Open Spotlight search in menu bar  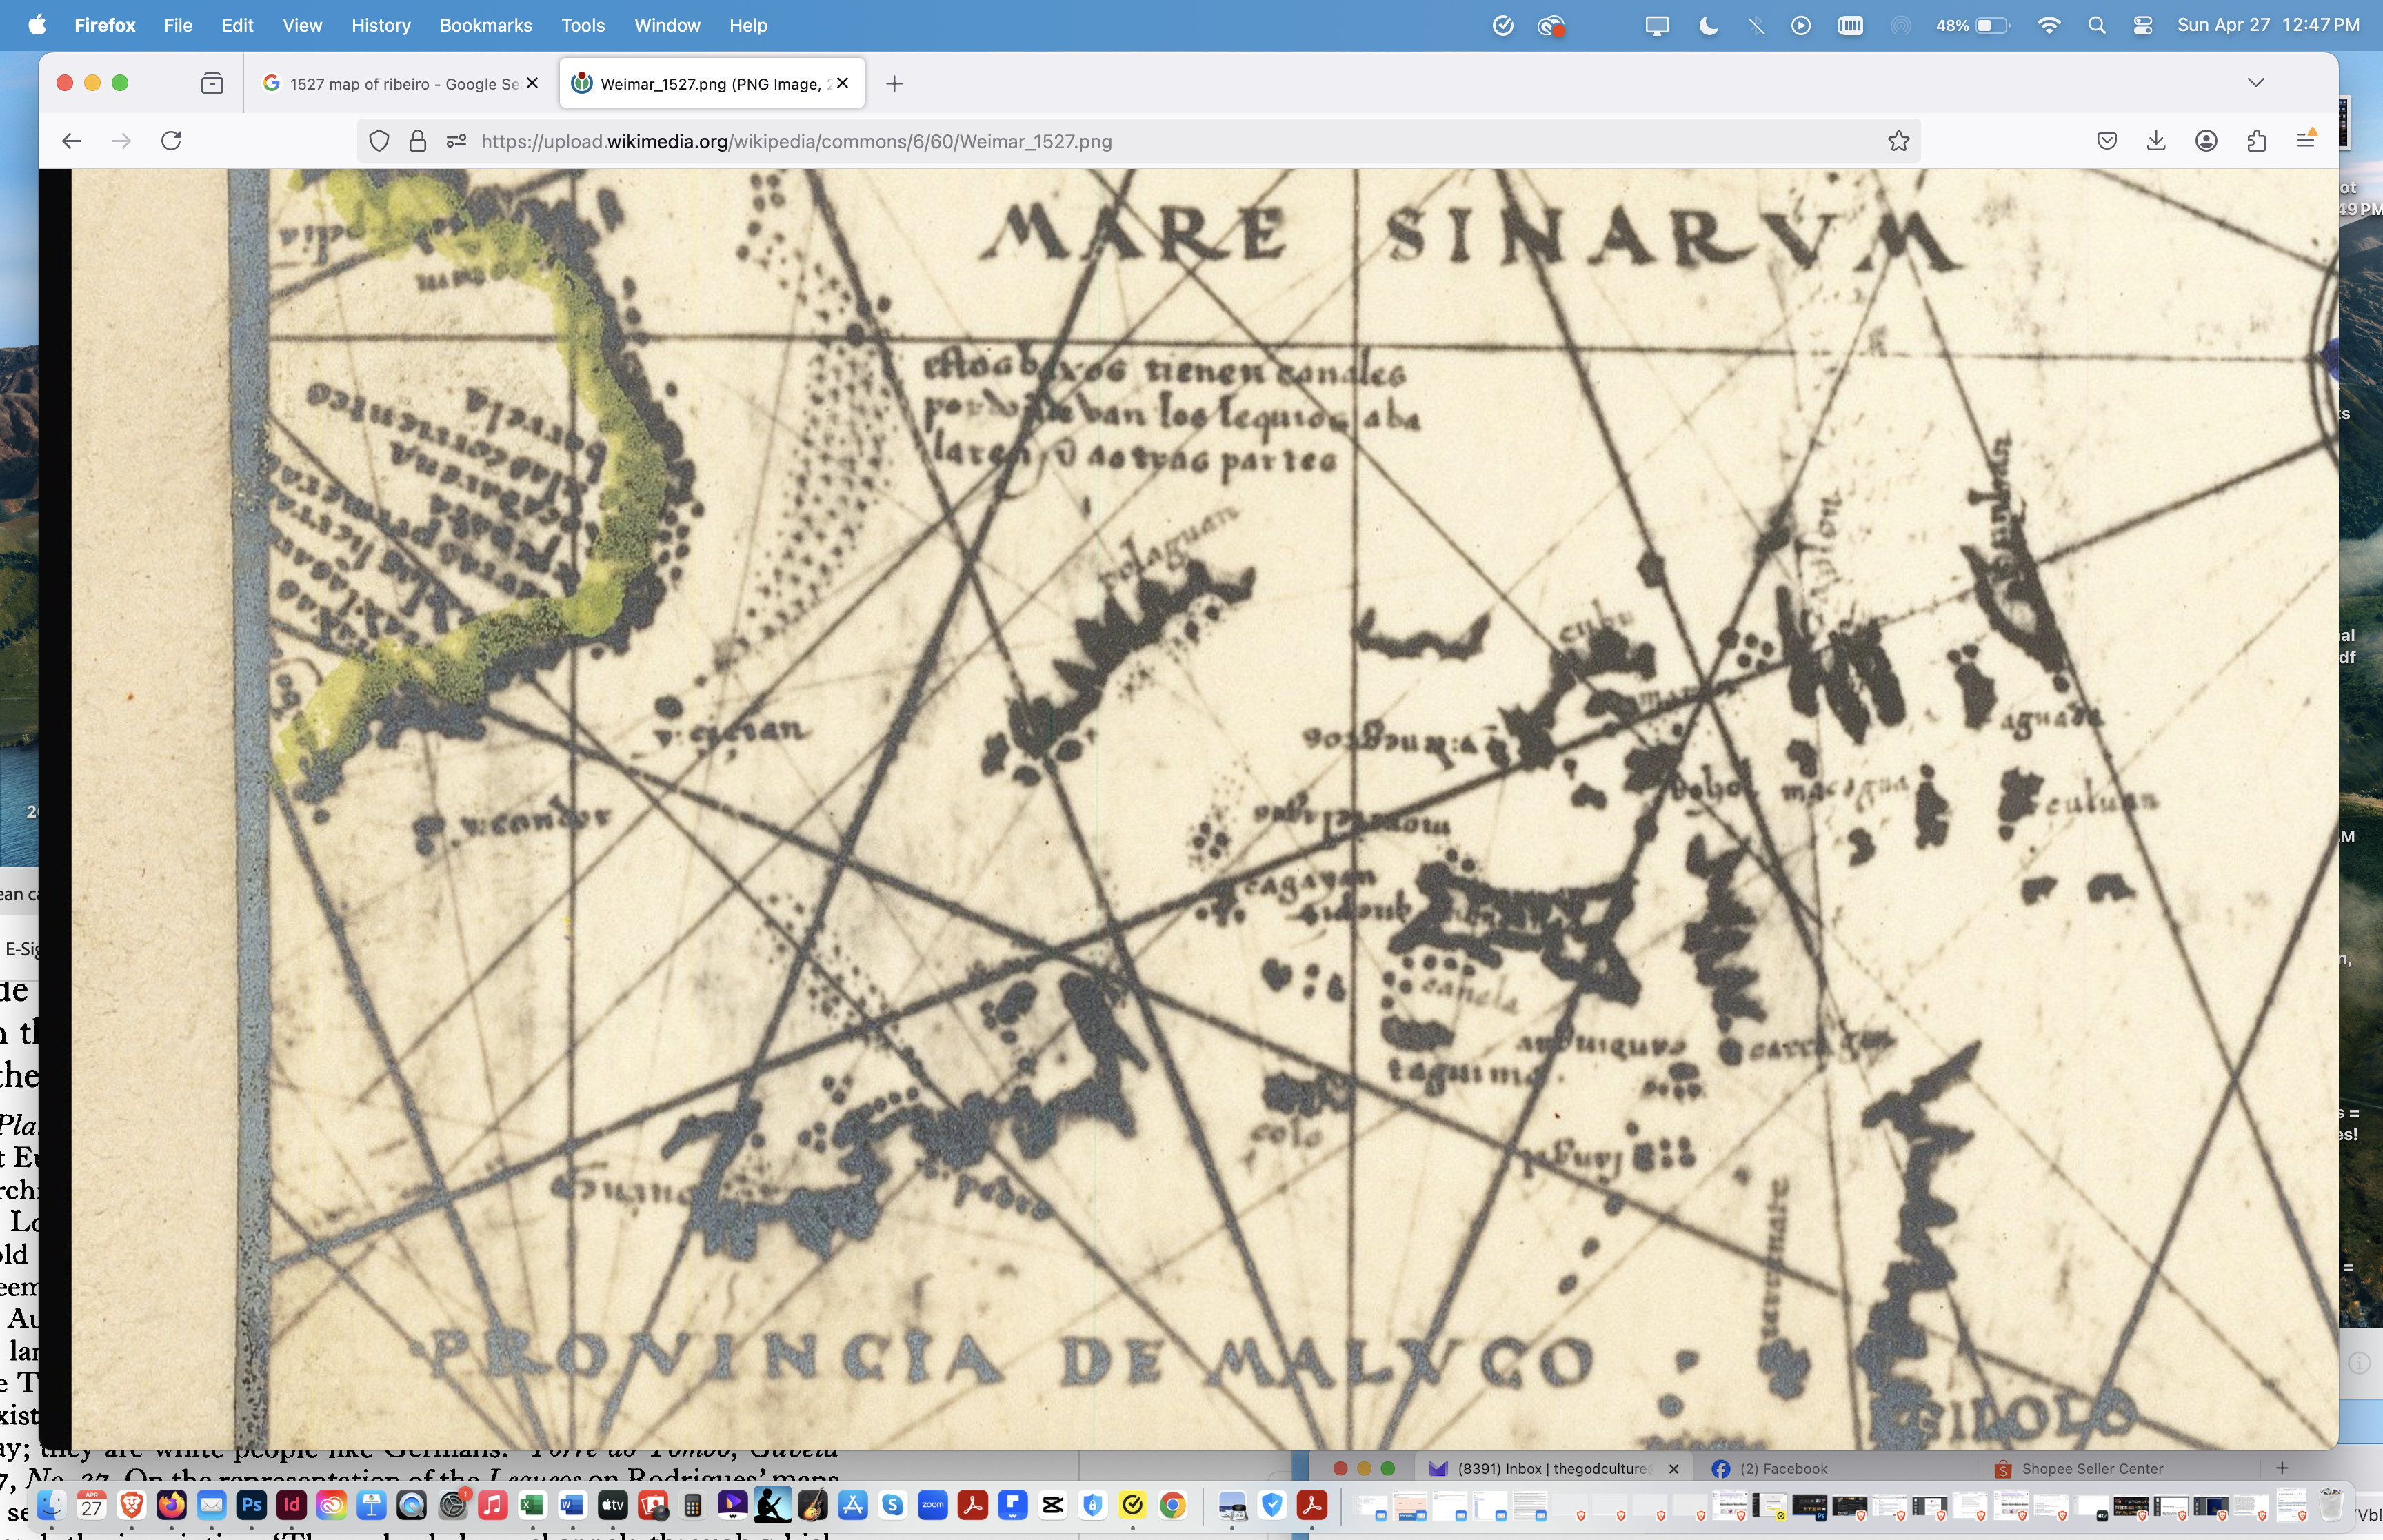(x=2096, y=25)
